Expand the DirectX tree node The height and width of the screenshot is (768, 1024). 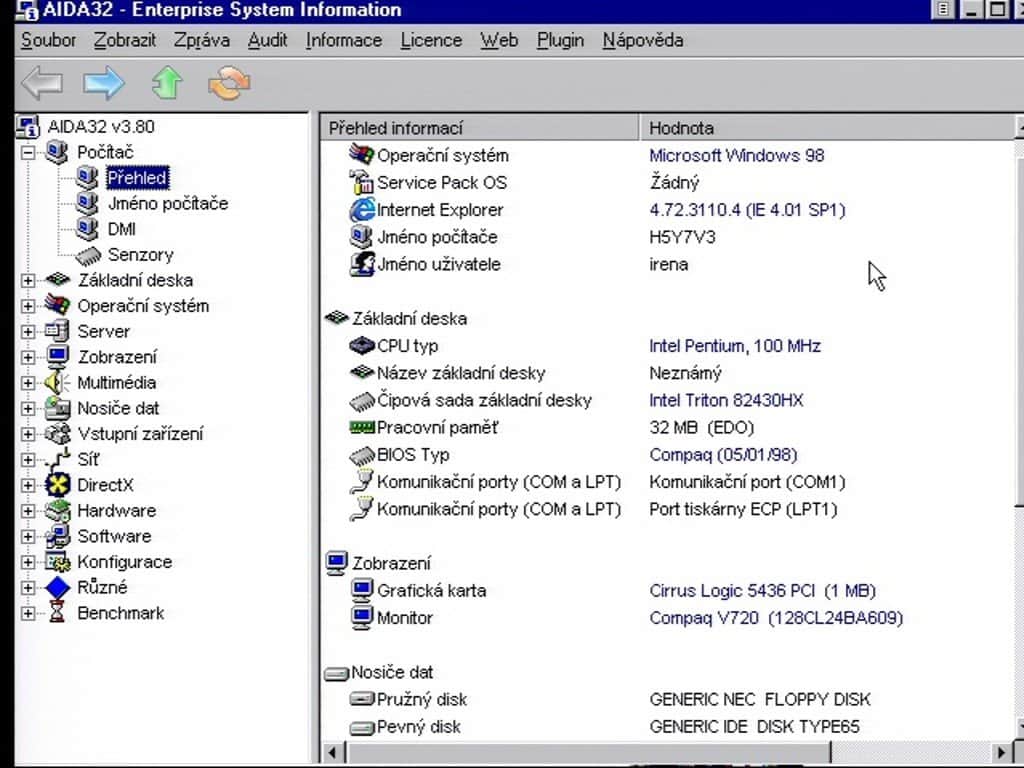point(28,485)
